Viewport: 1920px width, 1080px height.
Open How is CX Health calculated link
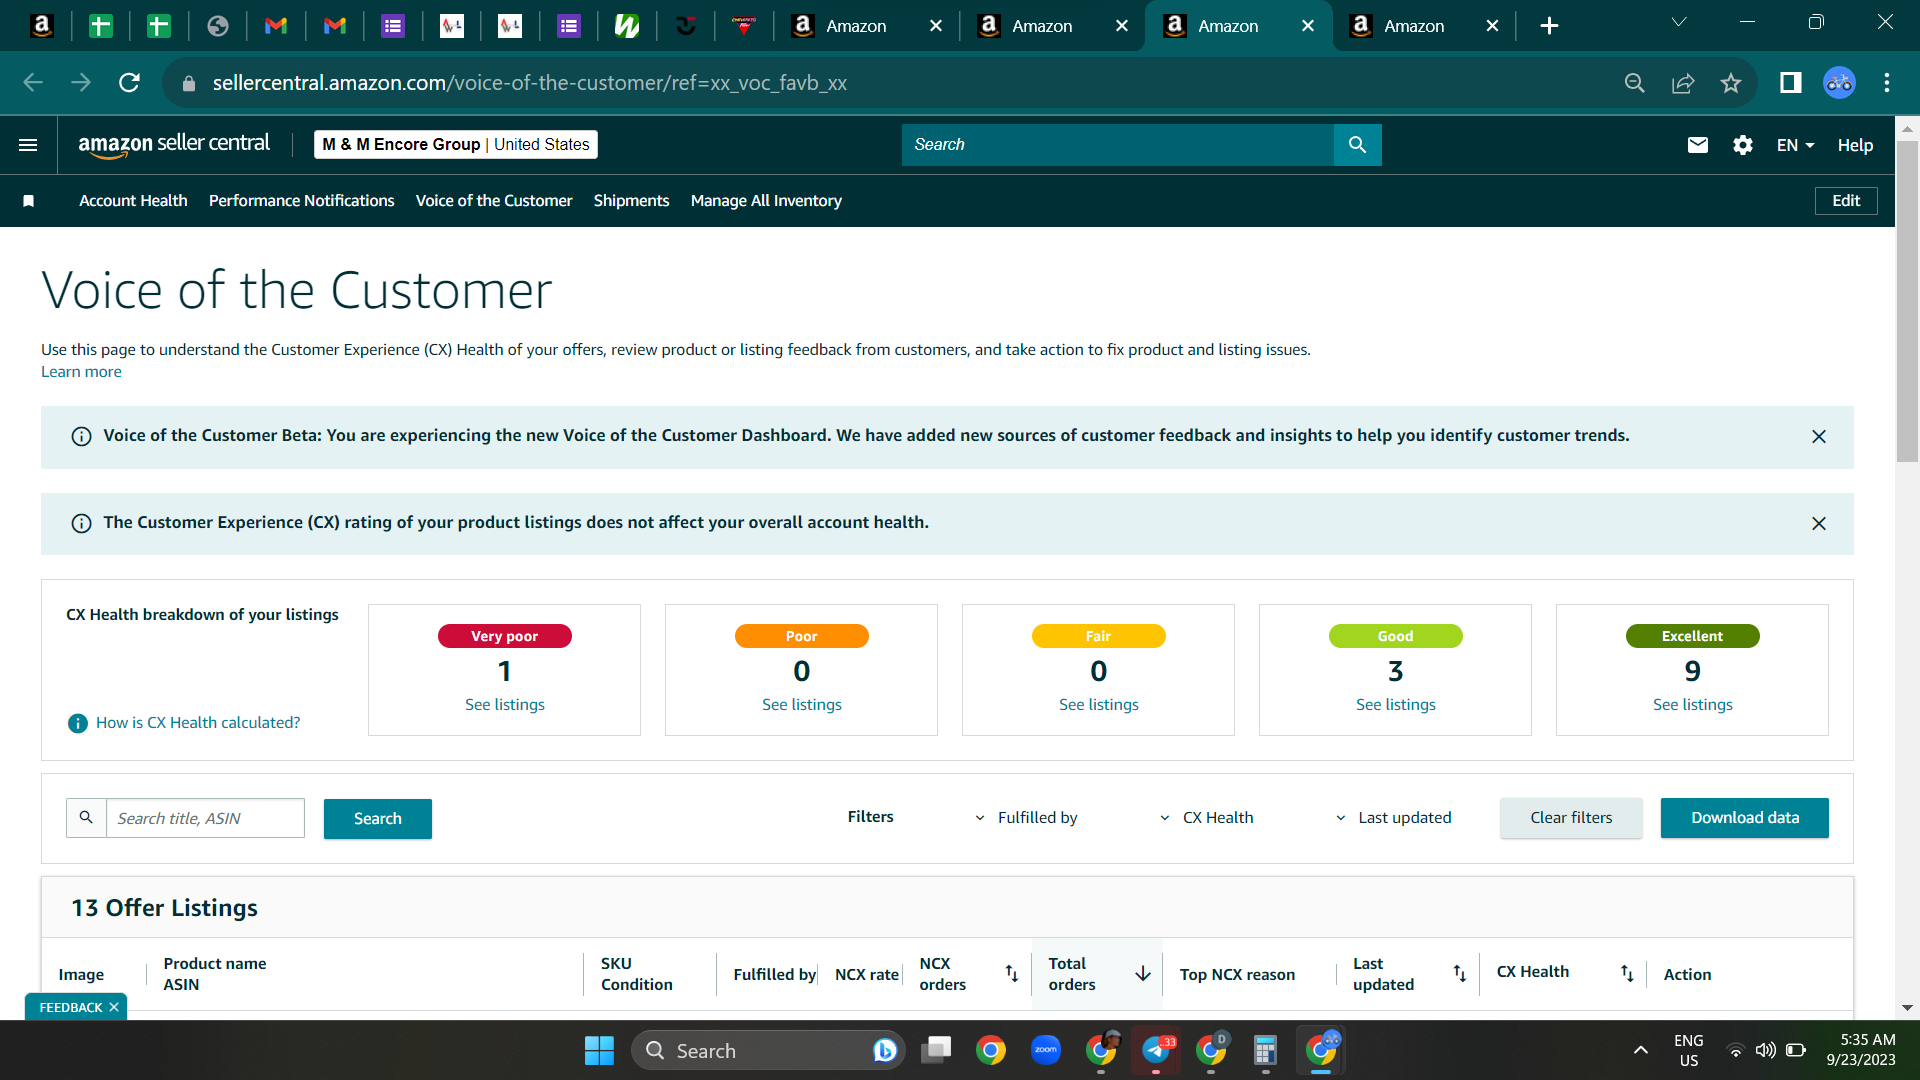click(x=198, y=723)
